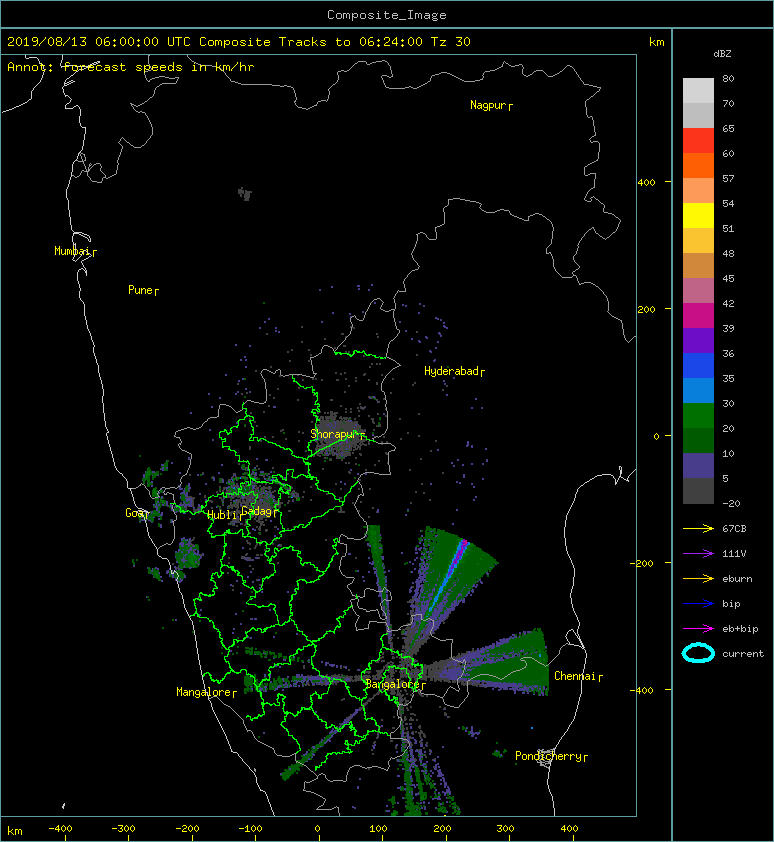774x842 pixels.
Task: Click the Gadag city label
Action: click(x=257, y=511)
